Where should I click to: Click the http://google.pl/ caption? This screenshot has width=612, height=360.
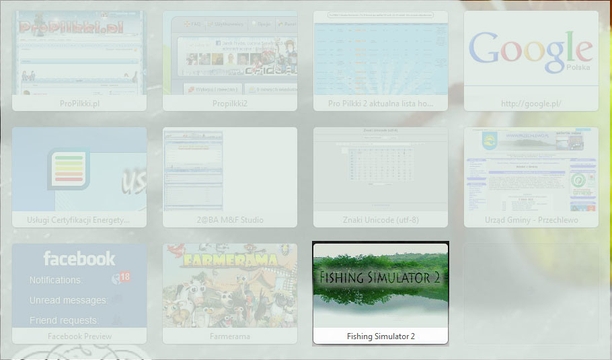click(531, 103)
